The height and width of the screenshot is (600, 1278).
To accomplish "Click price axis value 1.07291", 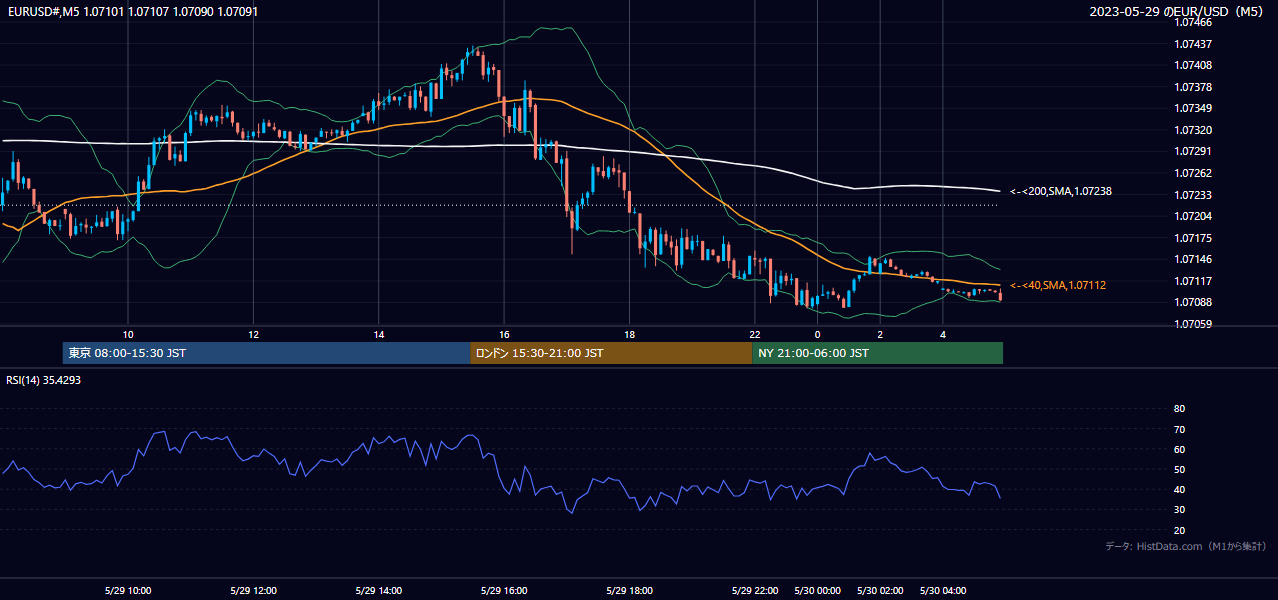I will tap(1193, 152).
